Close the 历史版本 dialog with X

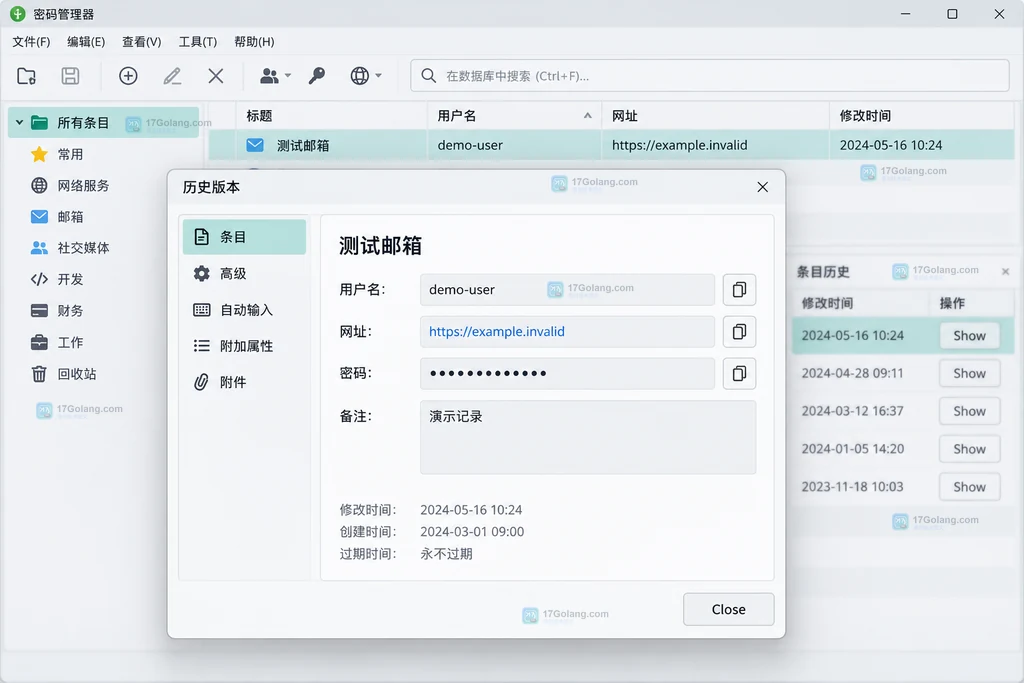pyautogui.click(x=762, y=187)
